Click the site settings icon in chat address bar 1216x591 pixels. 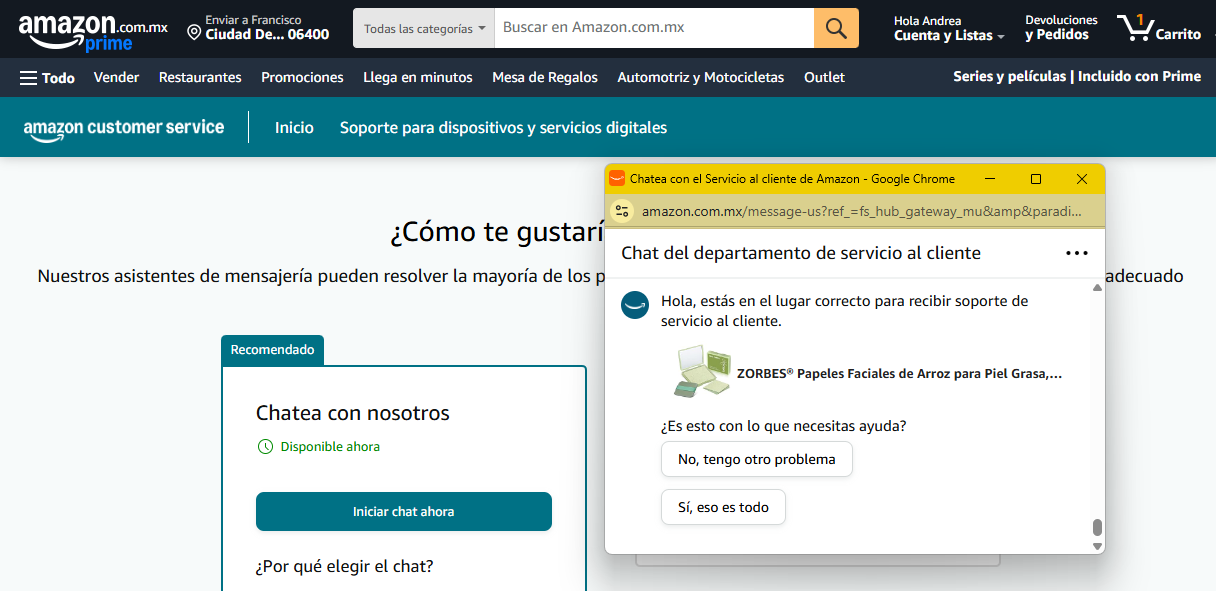pos(622,211)
